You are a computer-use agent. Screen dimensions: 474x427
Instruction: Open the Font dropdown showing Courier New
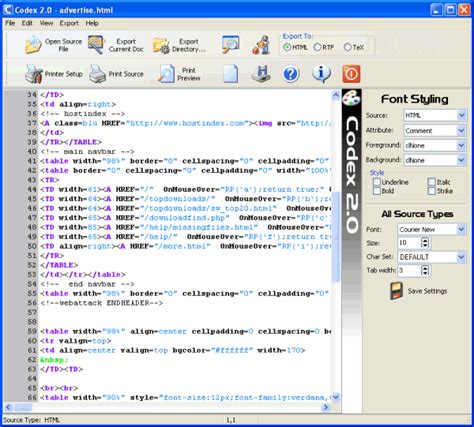[461, 229]
